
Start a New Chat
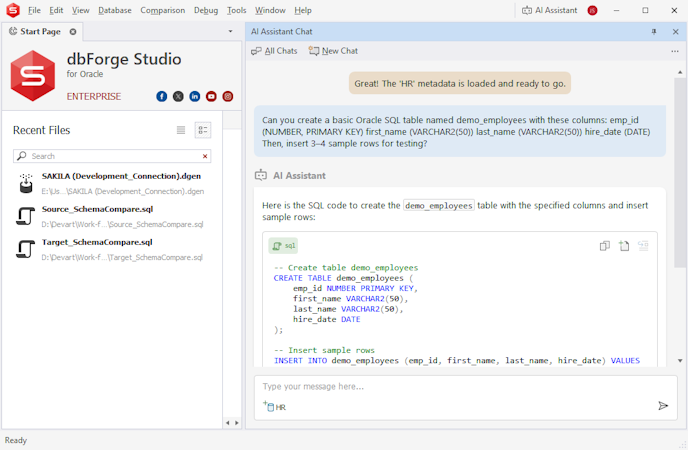tap(333, 51)
